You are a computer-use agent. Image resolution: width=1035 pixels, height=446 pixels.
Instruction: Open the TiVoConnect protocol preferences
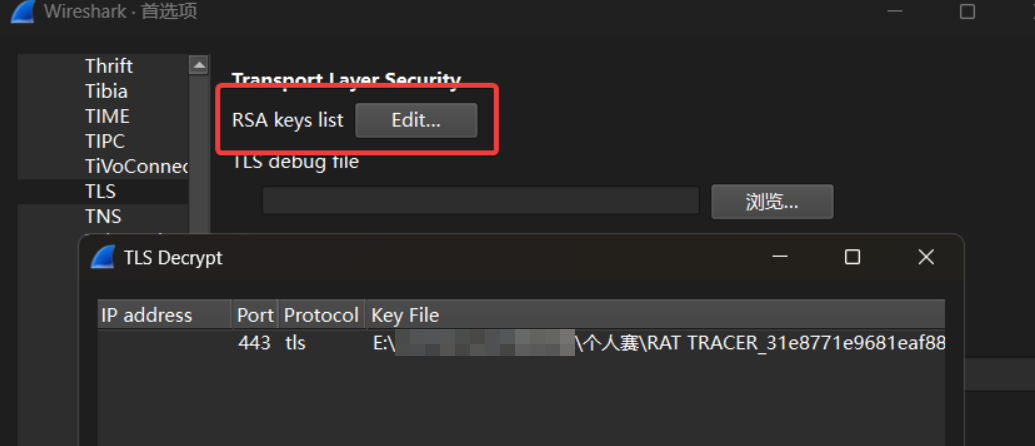point(137,166)
